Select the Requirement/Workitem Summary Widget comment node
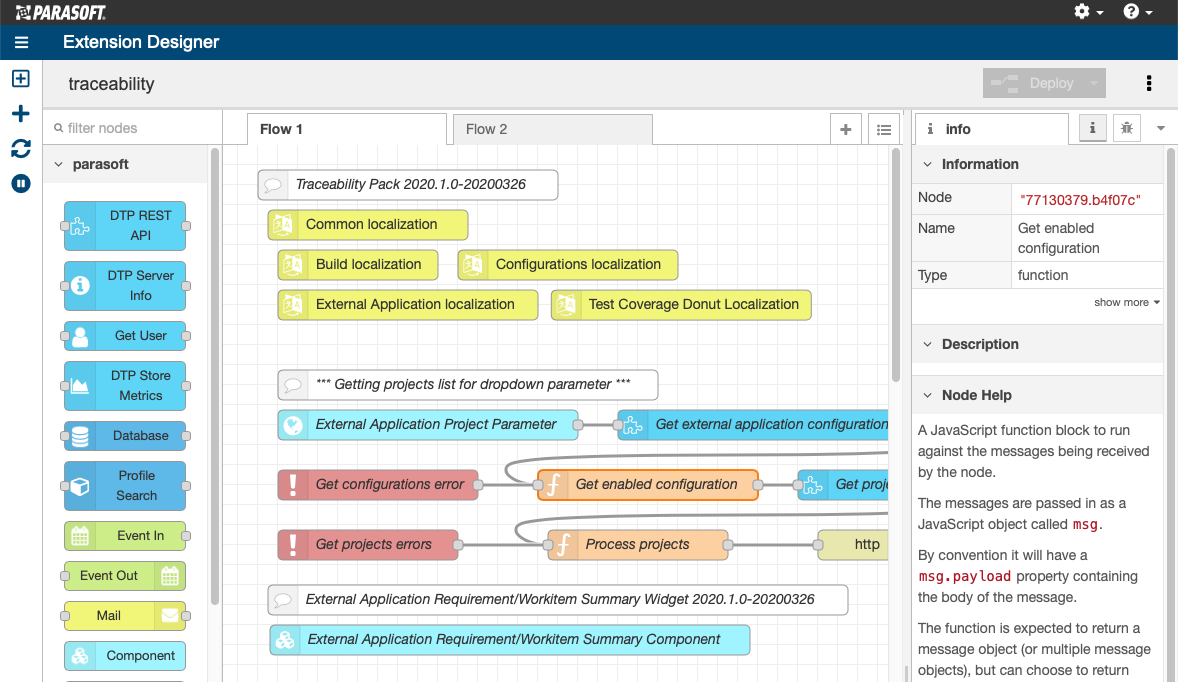The width and height of the screenshot is (1178, 682). pyautogui.click(x=558, y=600)
